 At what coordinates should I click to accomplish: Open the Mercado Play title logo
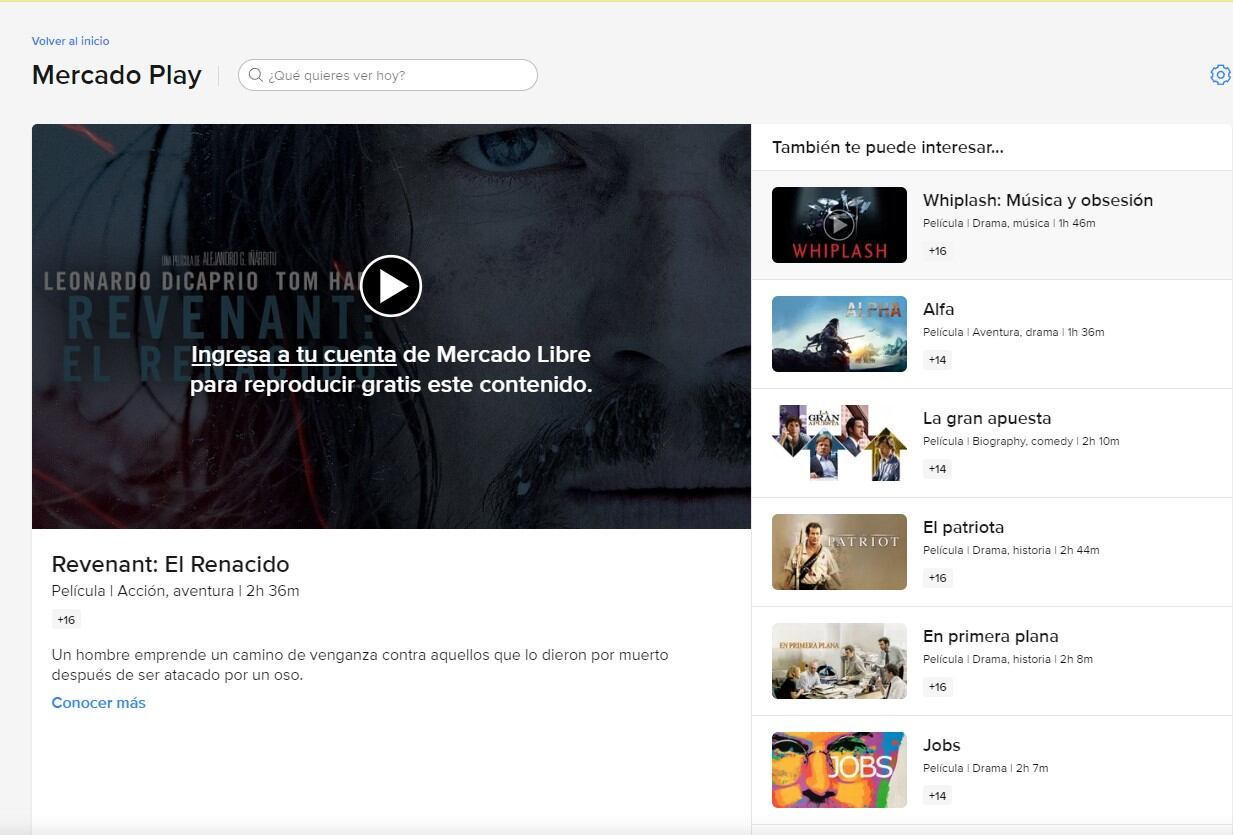[x=117, y=75]
